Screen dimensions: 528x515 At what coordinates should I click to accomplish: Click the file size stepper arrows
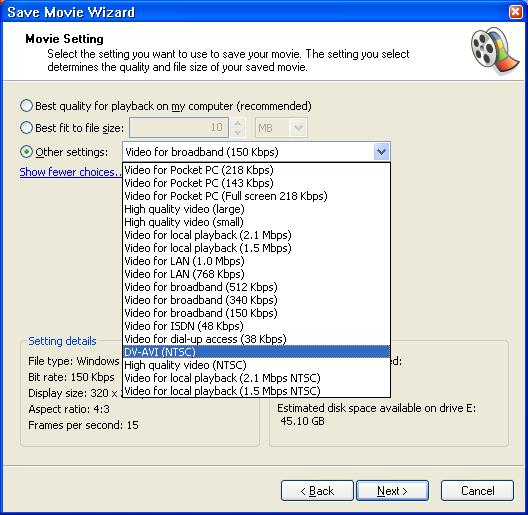[x=238, y=128]
